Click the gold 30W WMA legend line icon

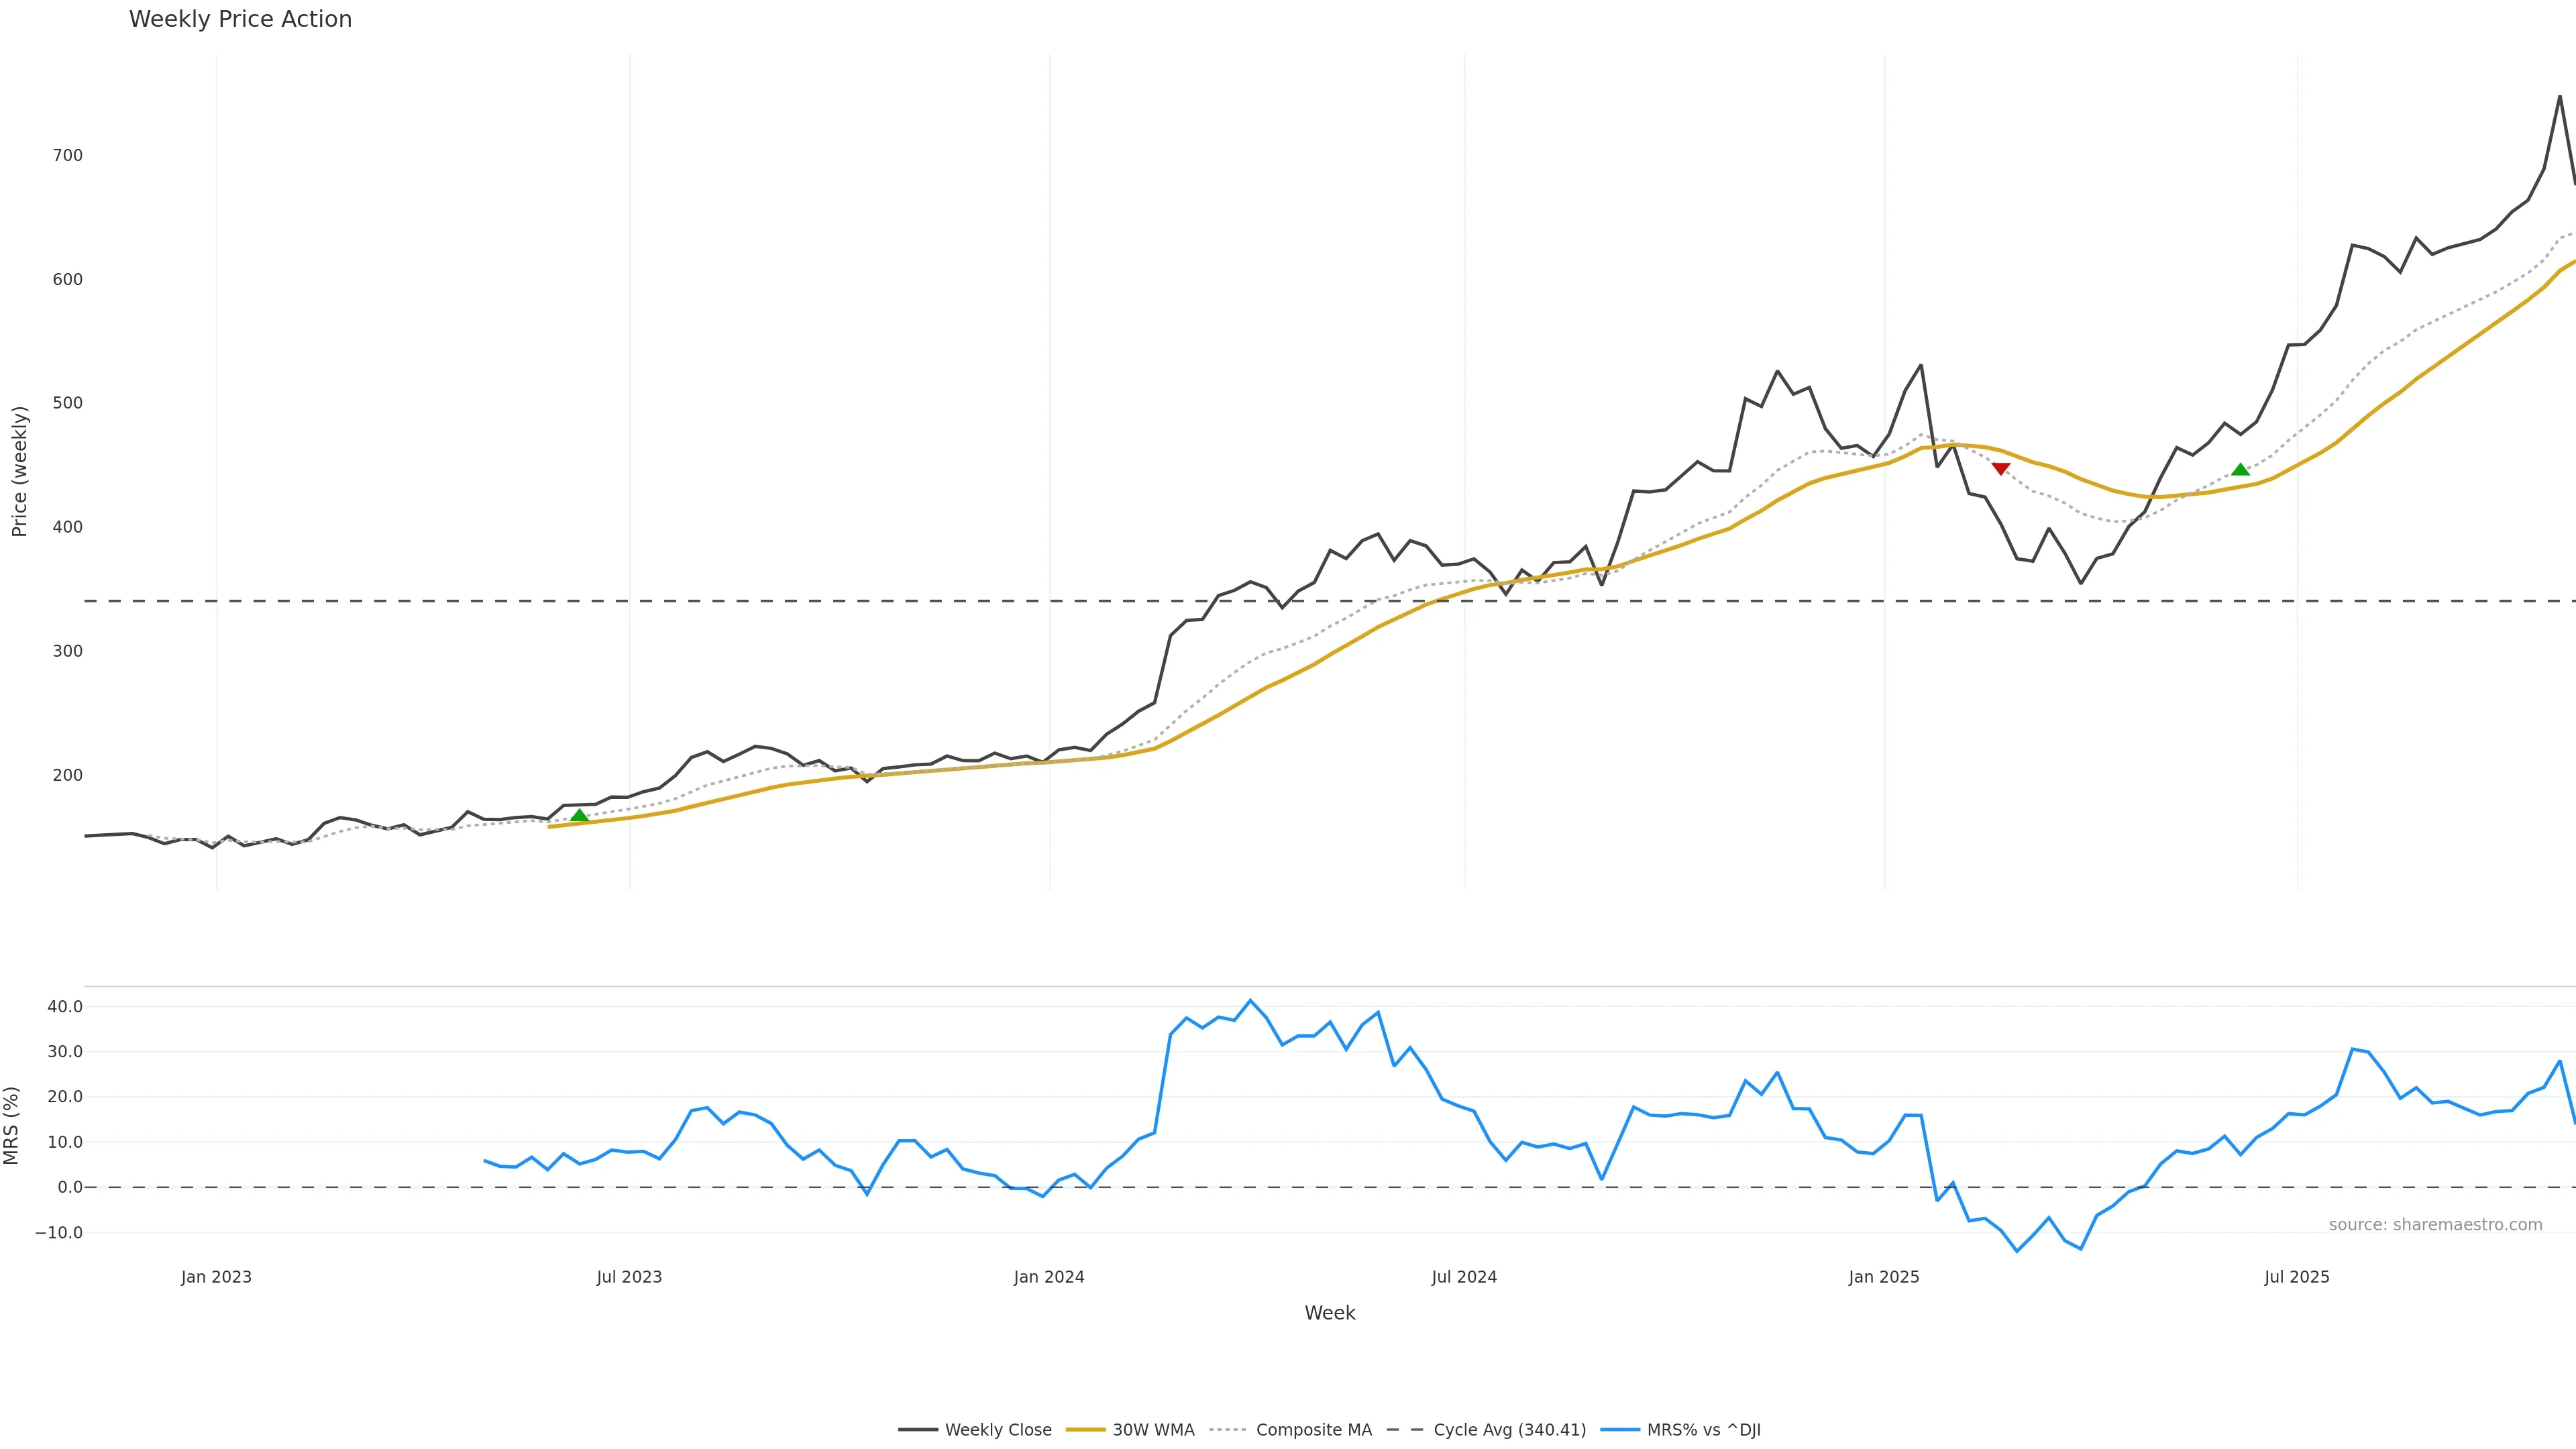[x=1085, y=1430]
